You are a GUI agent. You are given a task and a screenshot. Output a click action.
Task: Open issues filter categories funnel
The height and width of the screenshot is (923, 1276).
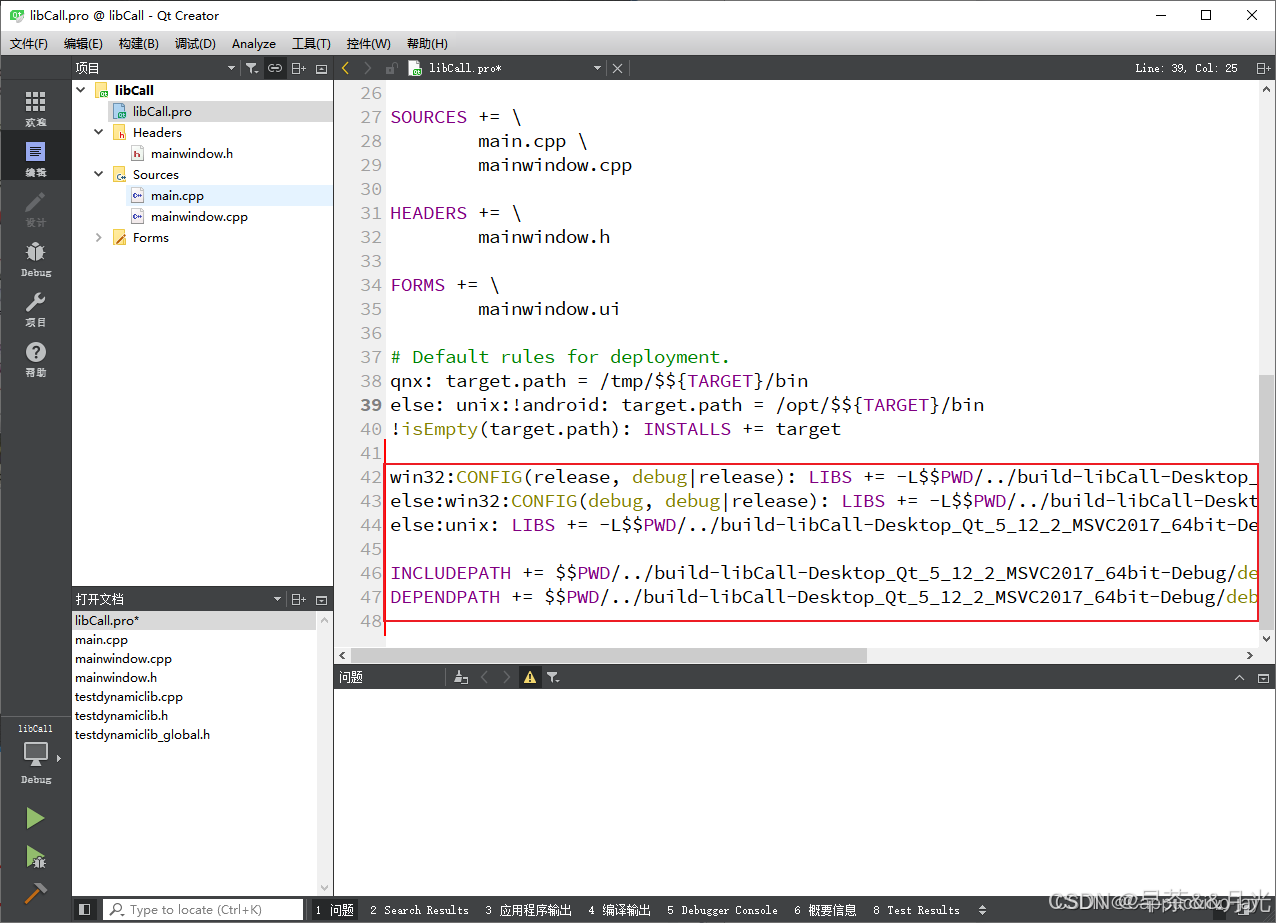pos(553,677)
